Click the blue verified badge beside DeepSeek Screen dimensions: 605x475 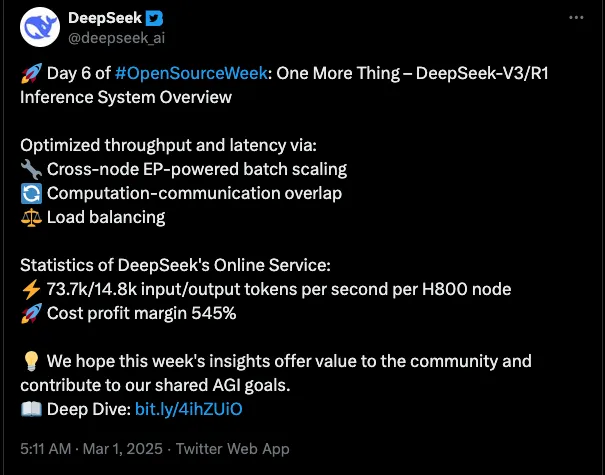click(154, 18)
